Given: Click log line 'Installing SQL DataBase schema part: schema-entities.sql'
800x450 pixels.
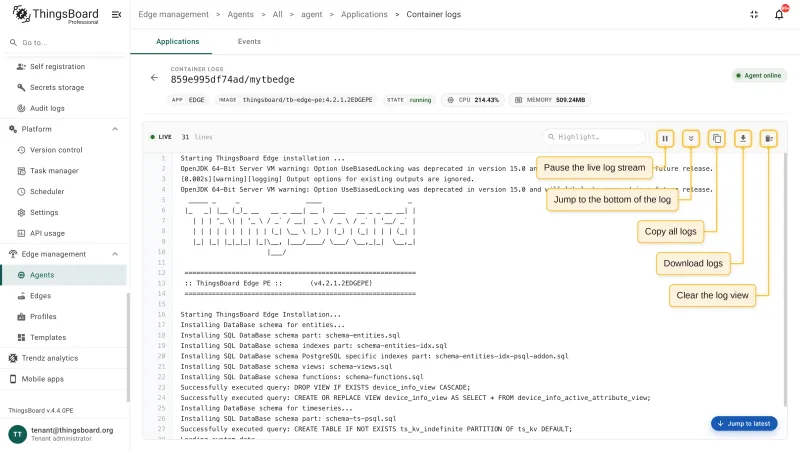Looking at the screenshot, I should click(290, 335).
